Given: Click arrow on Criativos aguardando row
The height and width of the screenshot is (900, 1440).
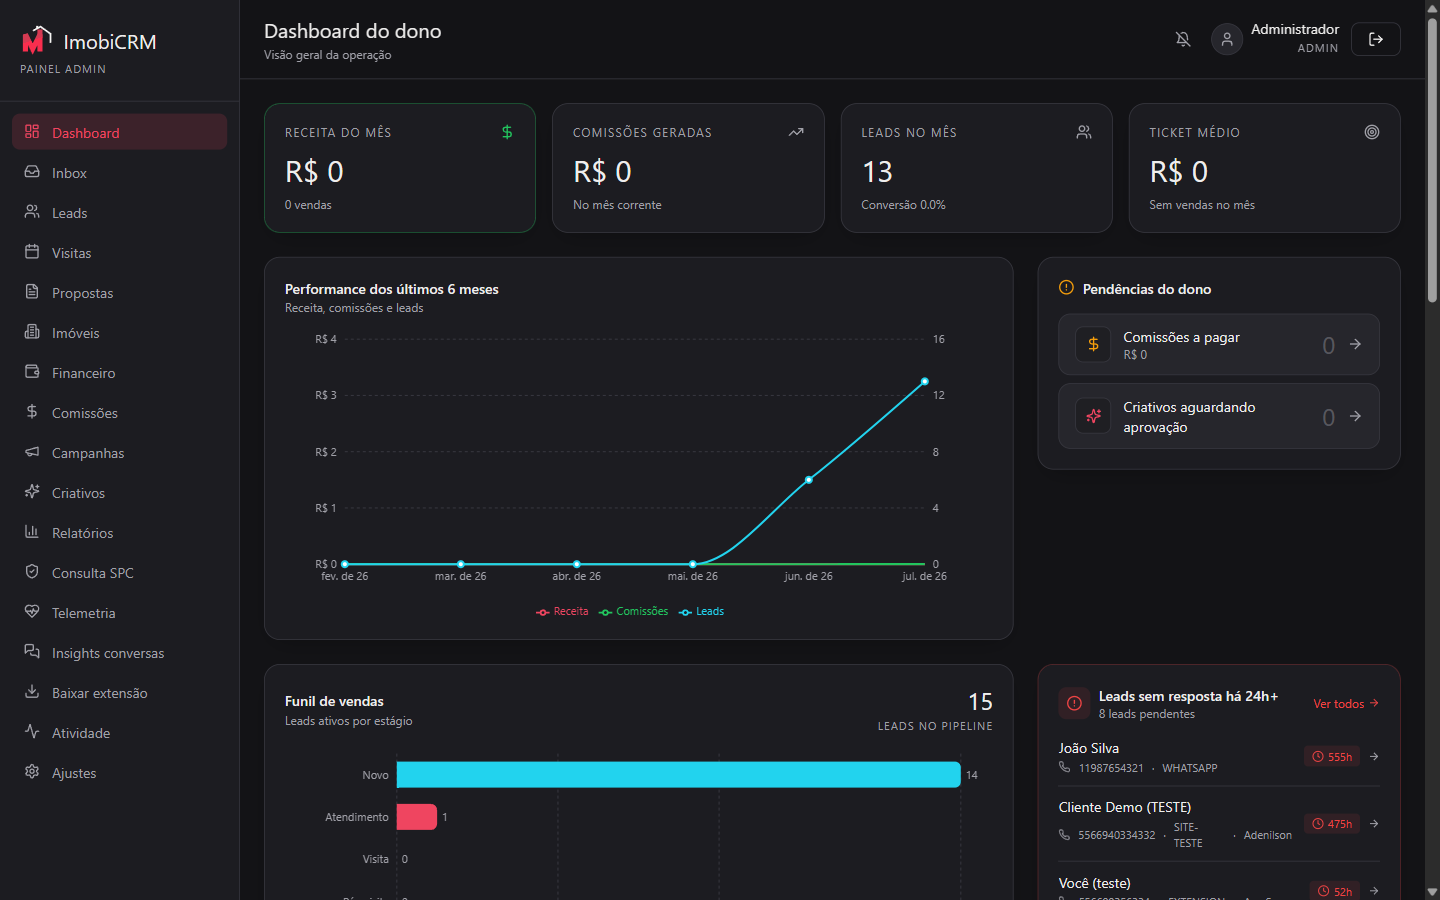Looking at the screenshot, I should pos(1355,416).
